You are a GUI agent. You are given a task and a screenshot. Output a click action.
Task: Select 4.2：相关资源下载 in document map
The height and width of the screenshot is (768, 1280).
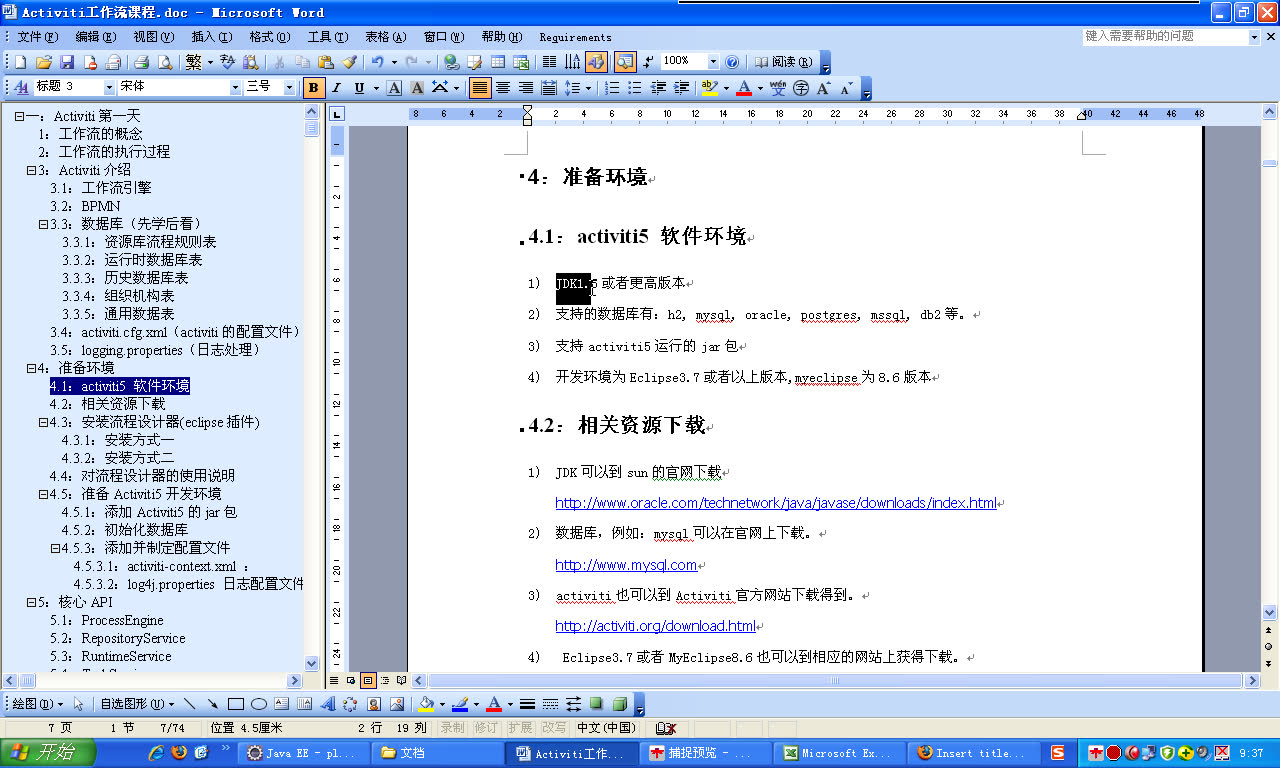point(107,404)
